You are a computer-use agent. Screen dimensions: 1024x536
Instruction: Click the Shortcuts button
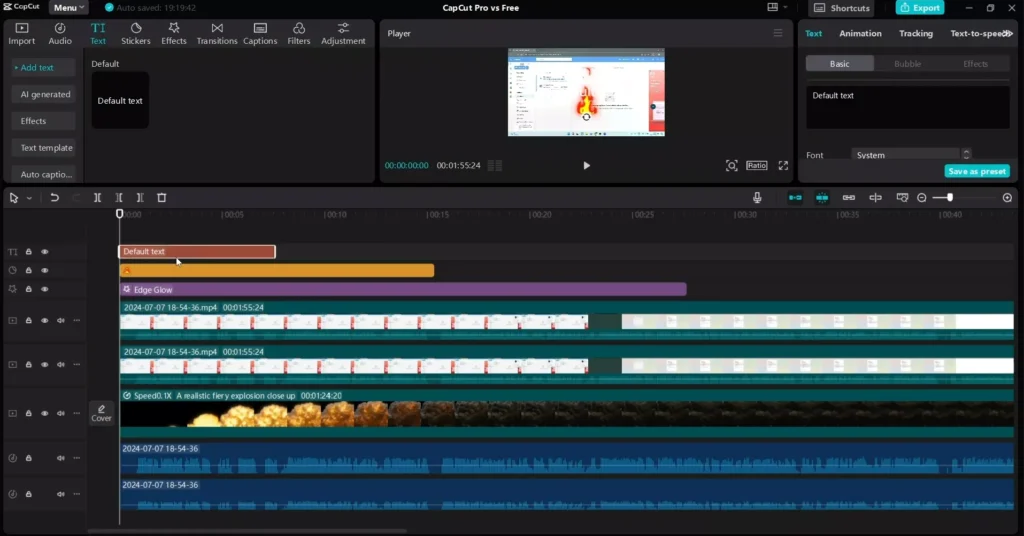(x=842, y=8)
